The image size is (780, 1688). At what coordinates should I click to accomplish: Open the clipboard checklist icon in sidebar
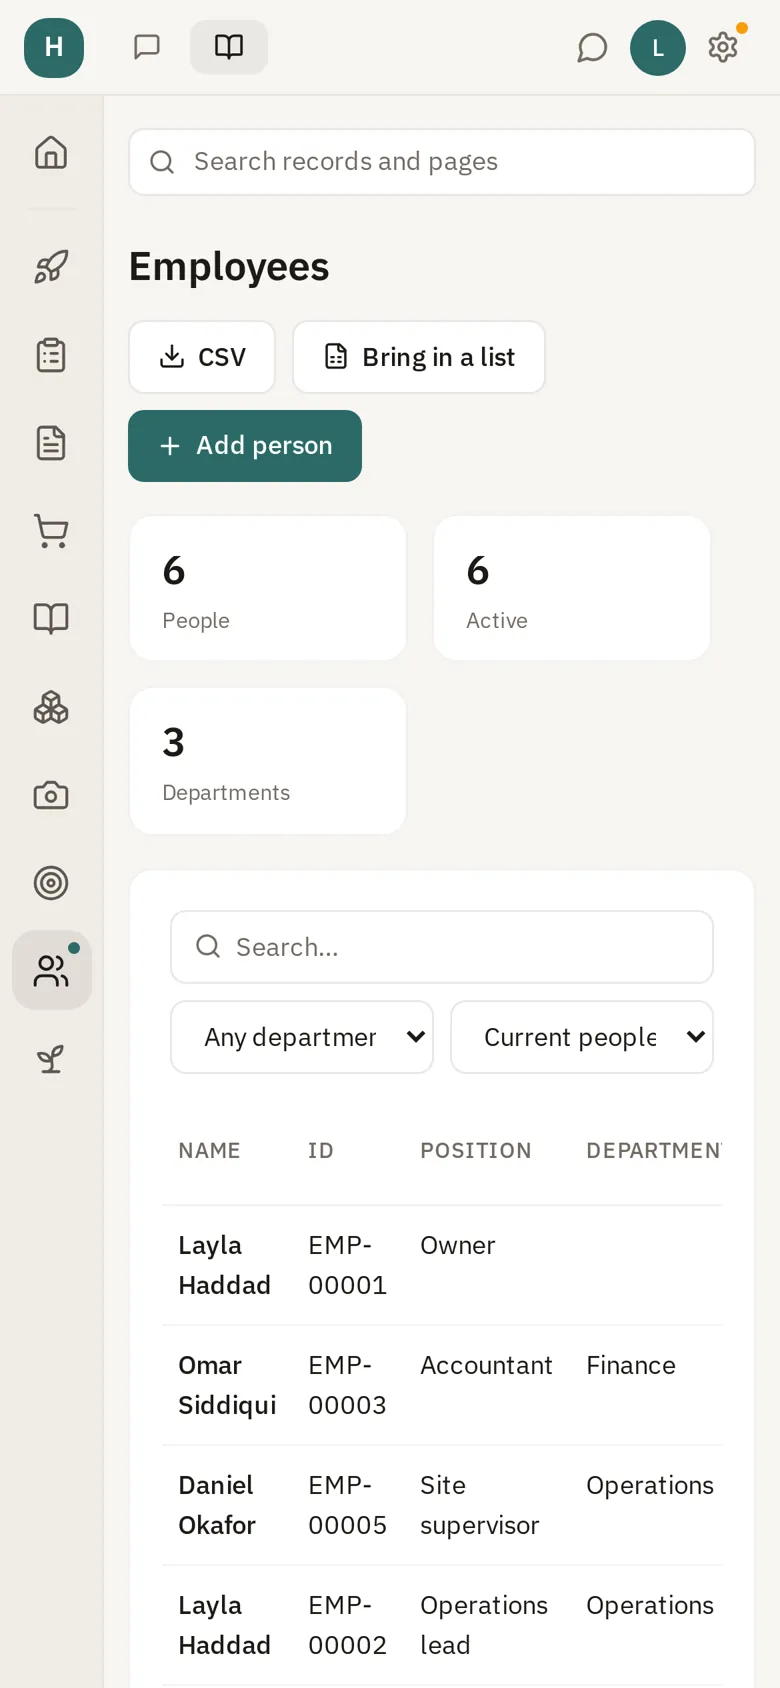[x=51, y=355]
